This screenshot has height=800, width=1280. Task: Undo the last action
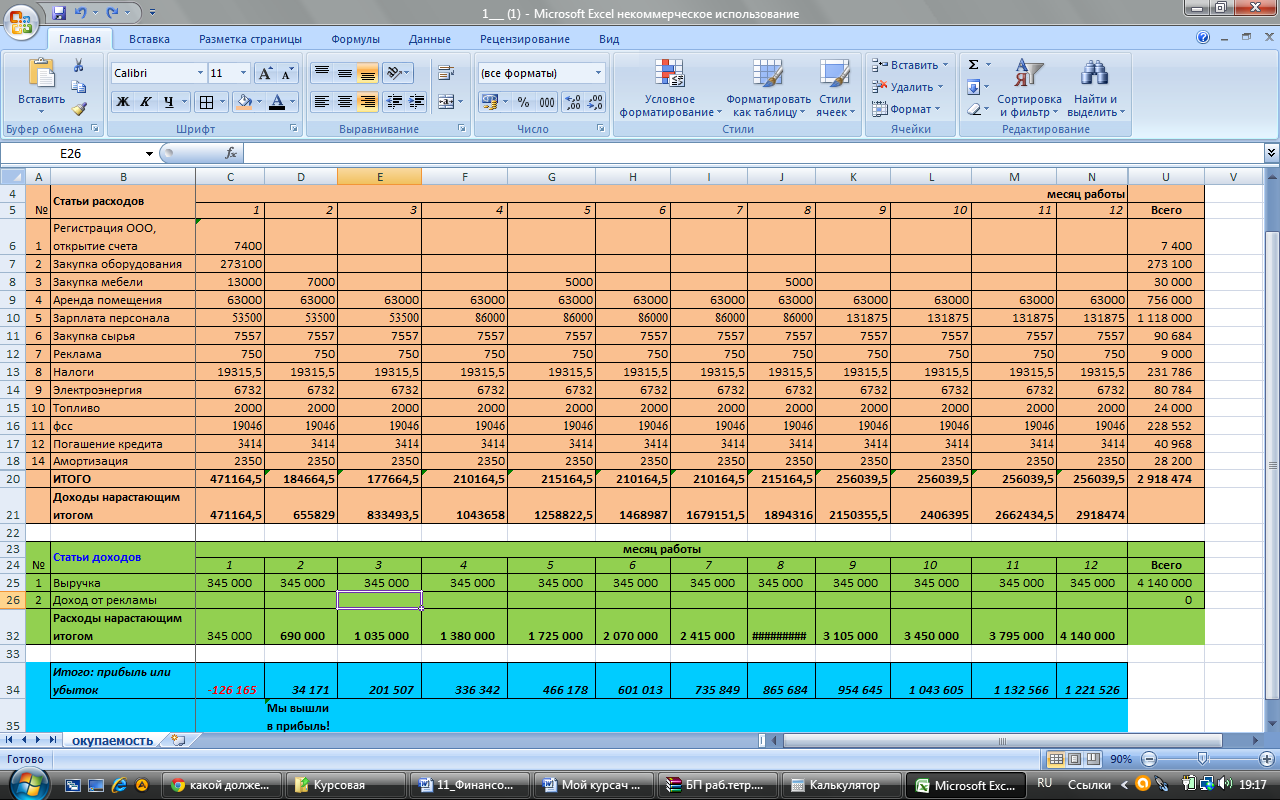82,13
